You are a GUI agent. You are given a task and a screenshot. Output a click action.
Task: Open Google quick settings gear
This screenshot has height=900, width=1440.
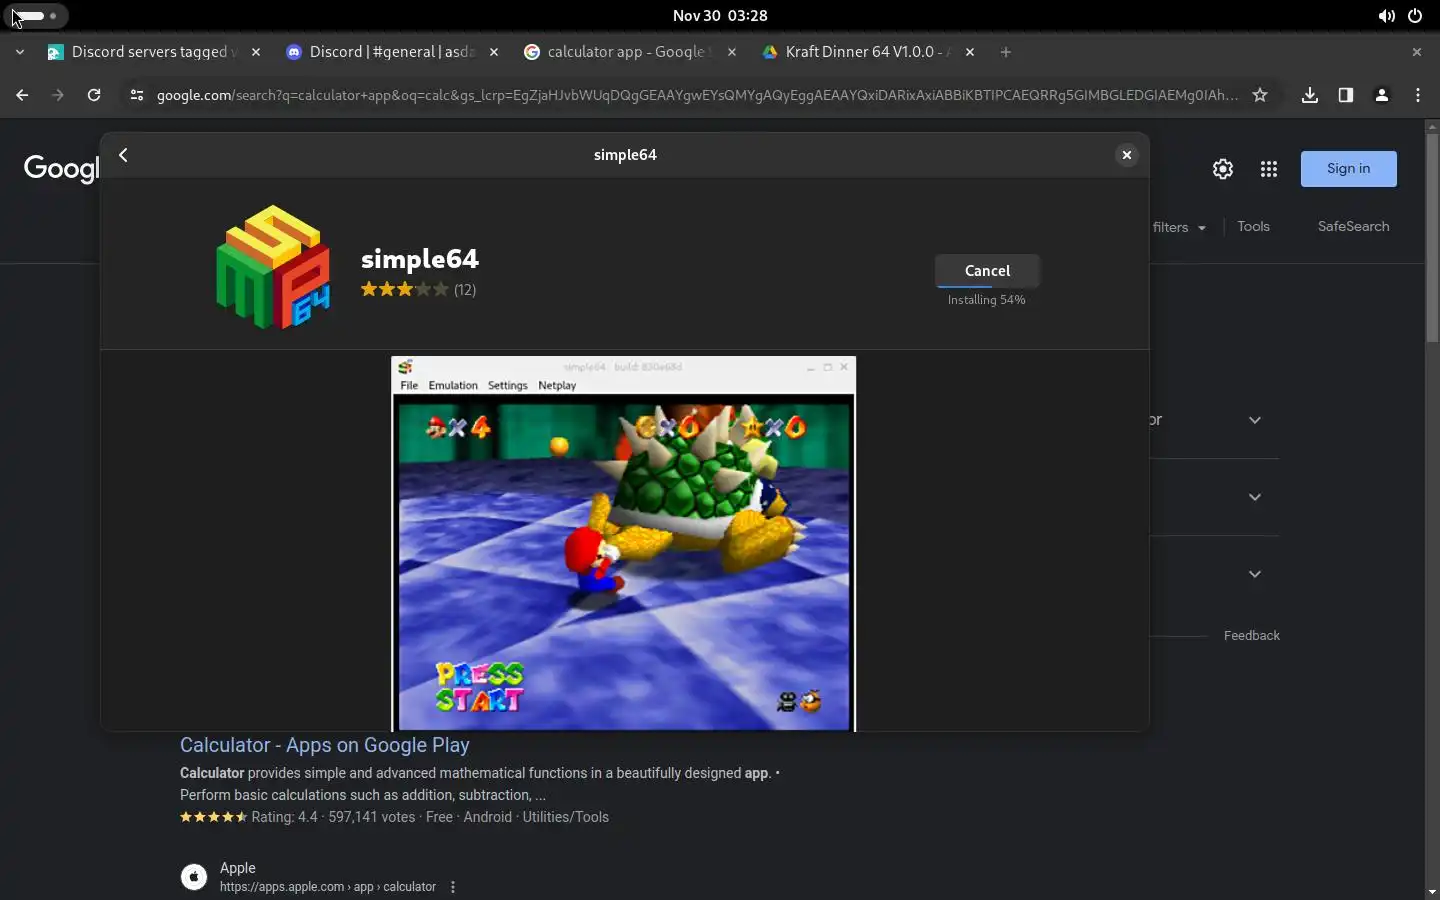[x=1223, y=169]
